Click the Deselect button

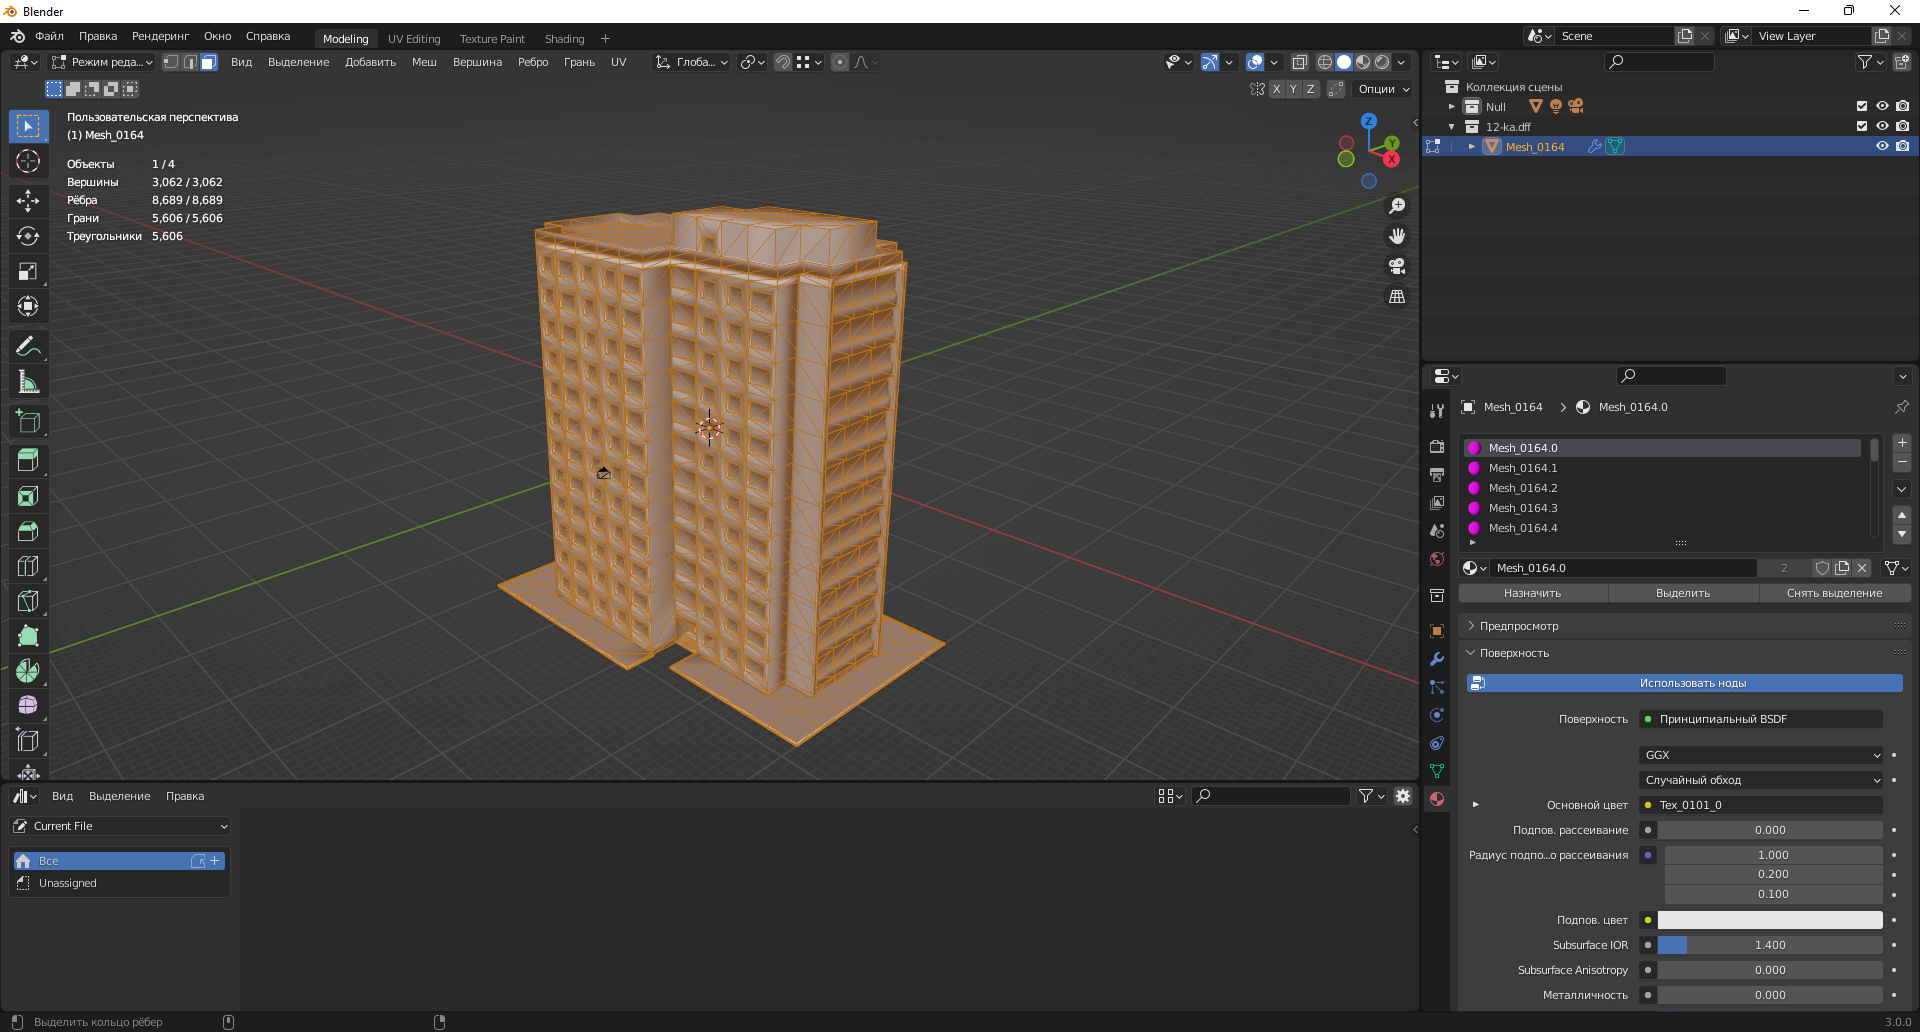click(x=1834, y=593)
